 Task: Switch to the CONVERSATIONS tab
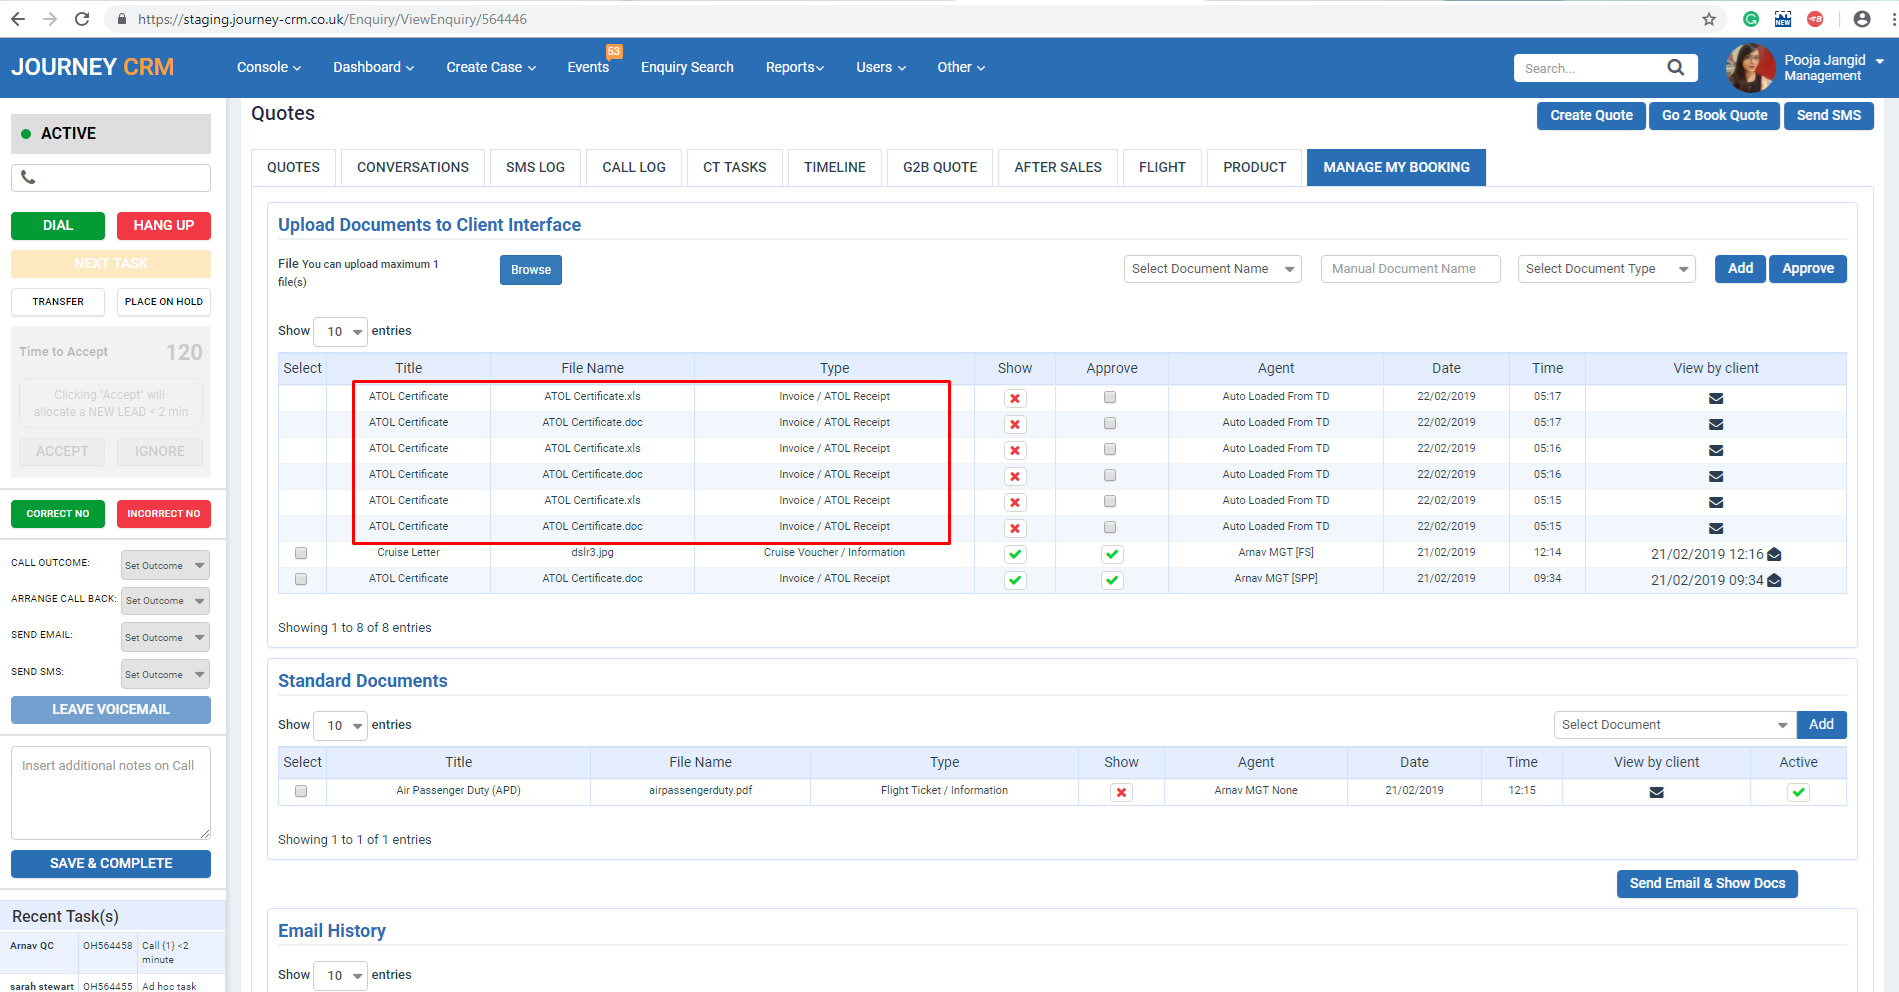(x=412, y=167)
